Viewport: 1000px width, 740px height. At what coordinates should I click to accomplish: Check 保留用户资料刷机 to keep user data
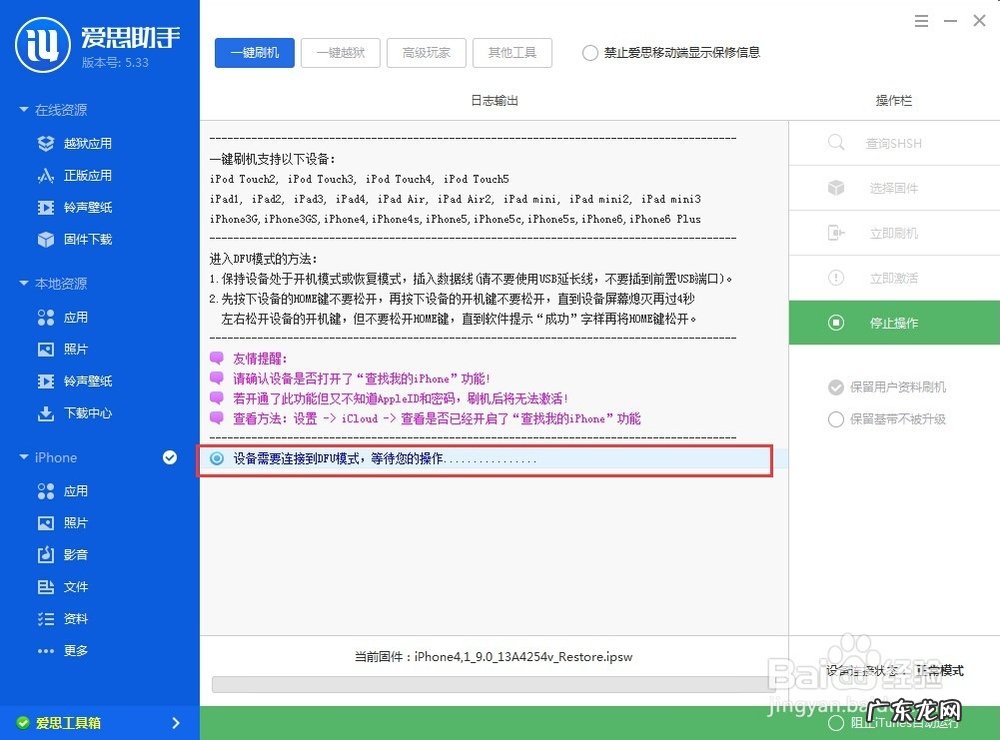coord(837,388)
